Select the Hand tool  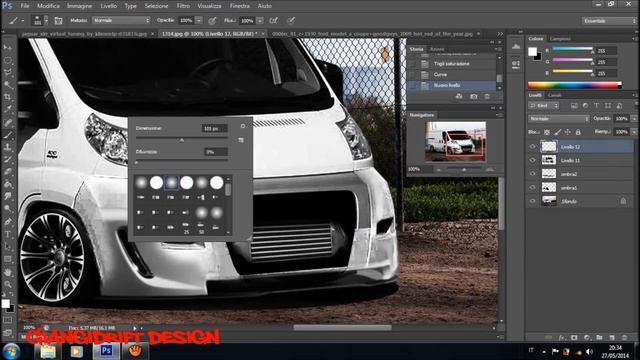pos(8,272)
